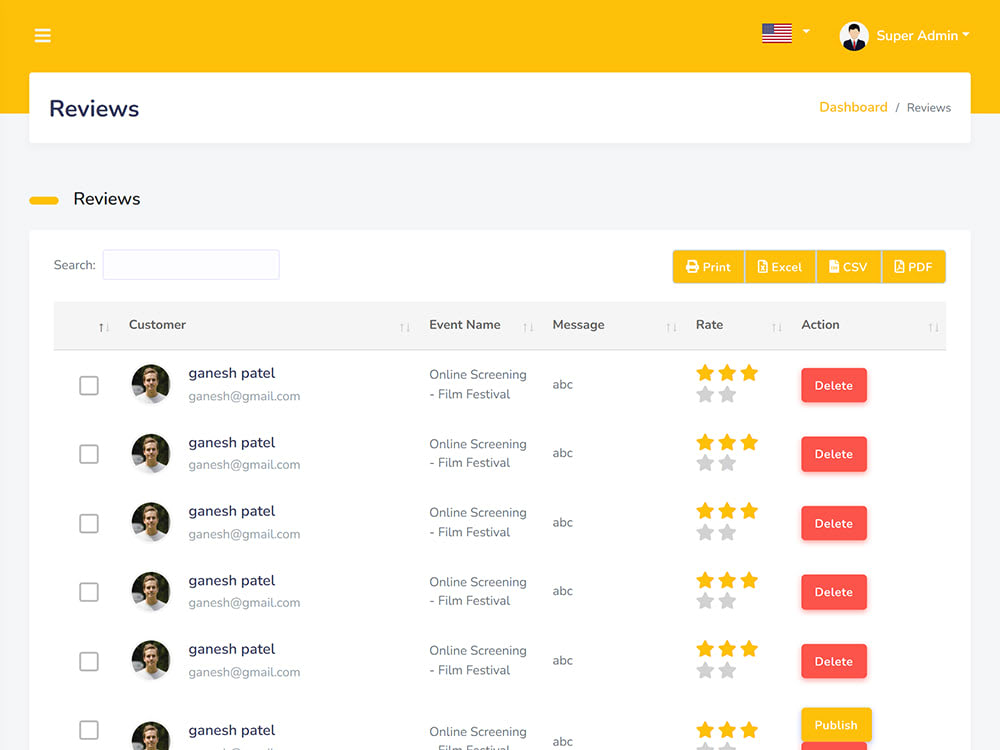Open the Super Admin account dropdown
This screenshot has width=1000, height=750.
coord(923,36)
